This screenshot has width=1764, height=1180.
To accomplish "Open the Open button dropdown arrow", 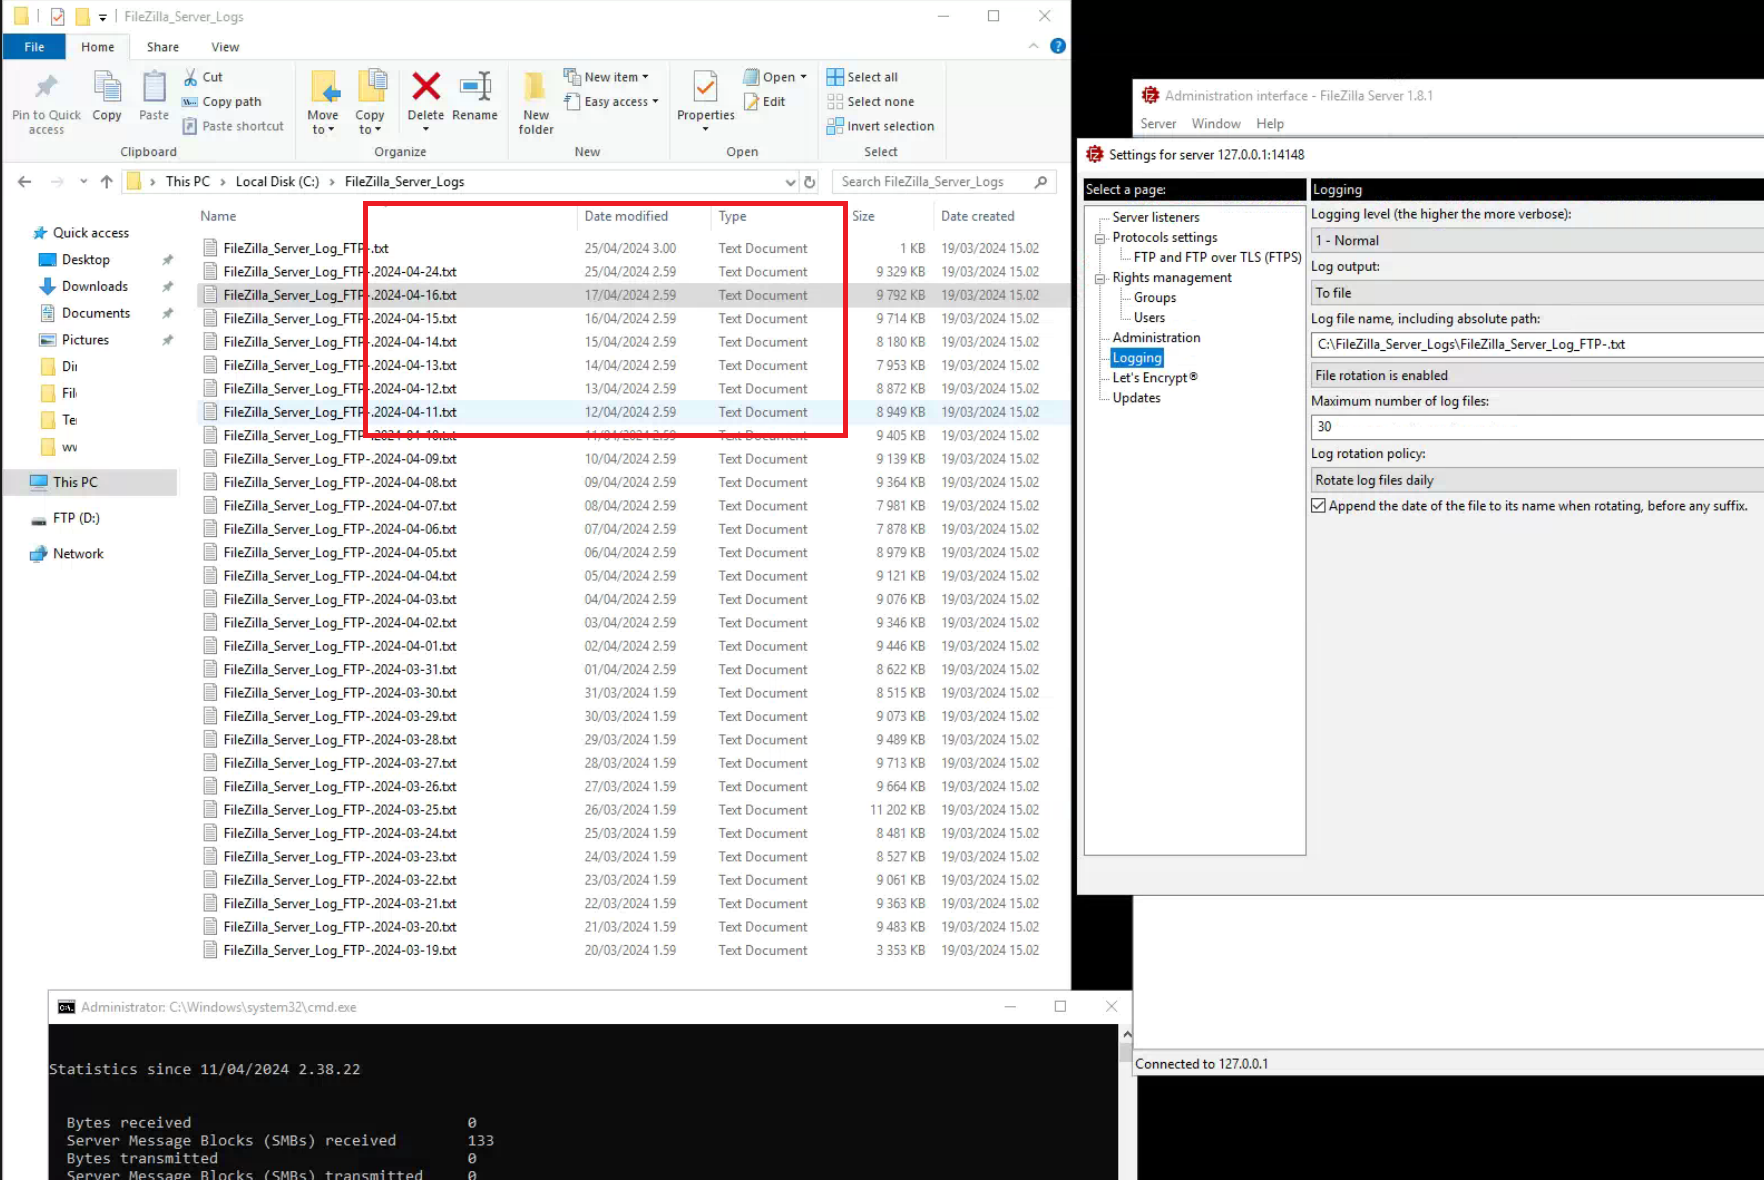I will 803,77.
